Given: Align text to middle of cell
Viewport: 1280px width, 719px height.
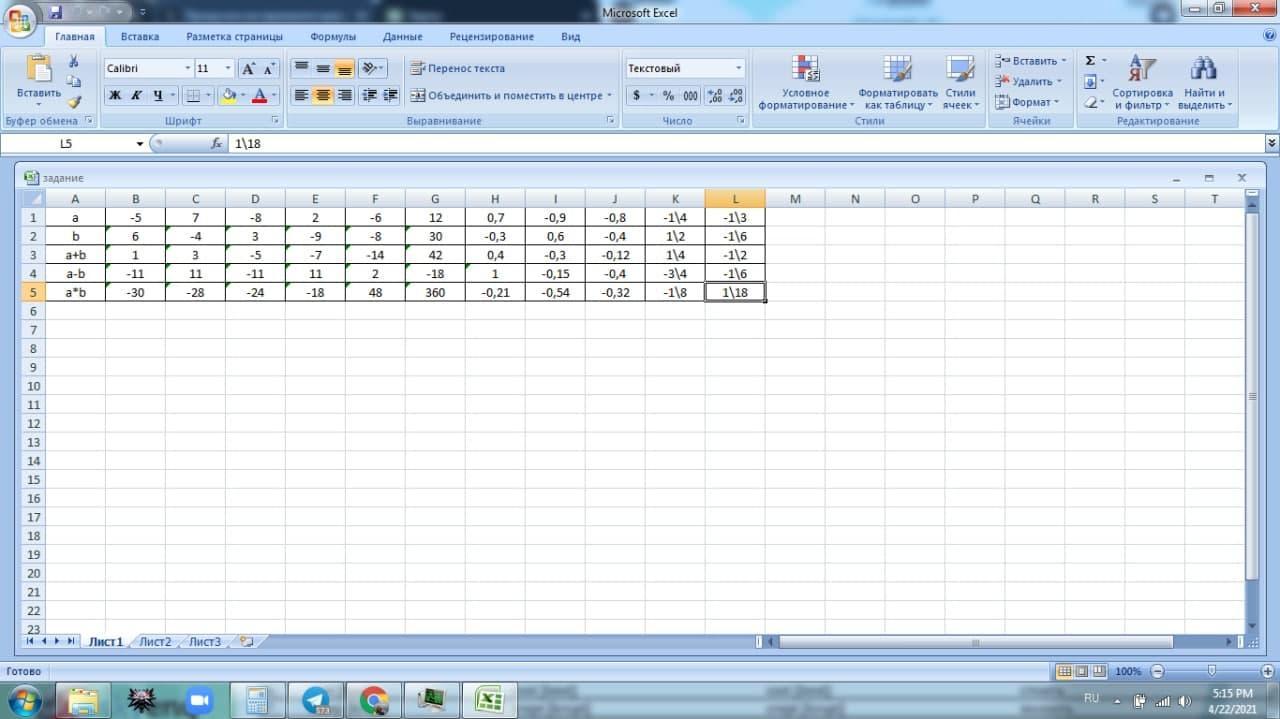Looking at the screenshot, I should coord(323,69).
